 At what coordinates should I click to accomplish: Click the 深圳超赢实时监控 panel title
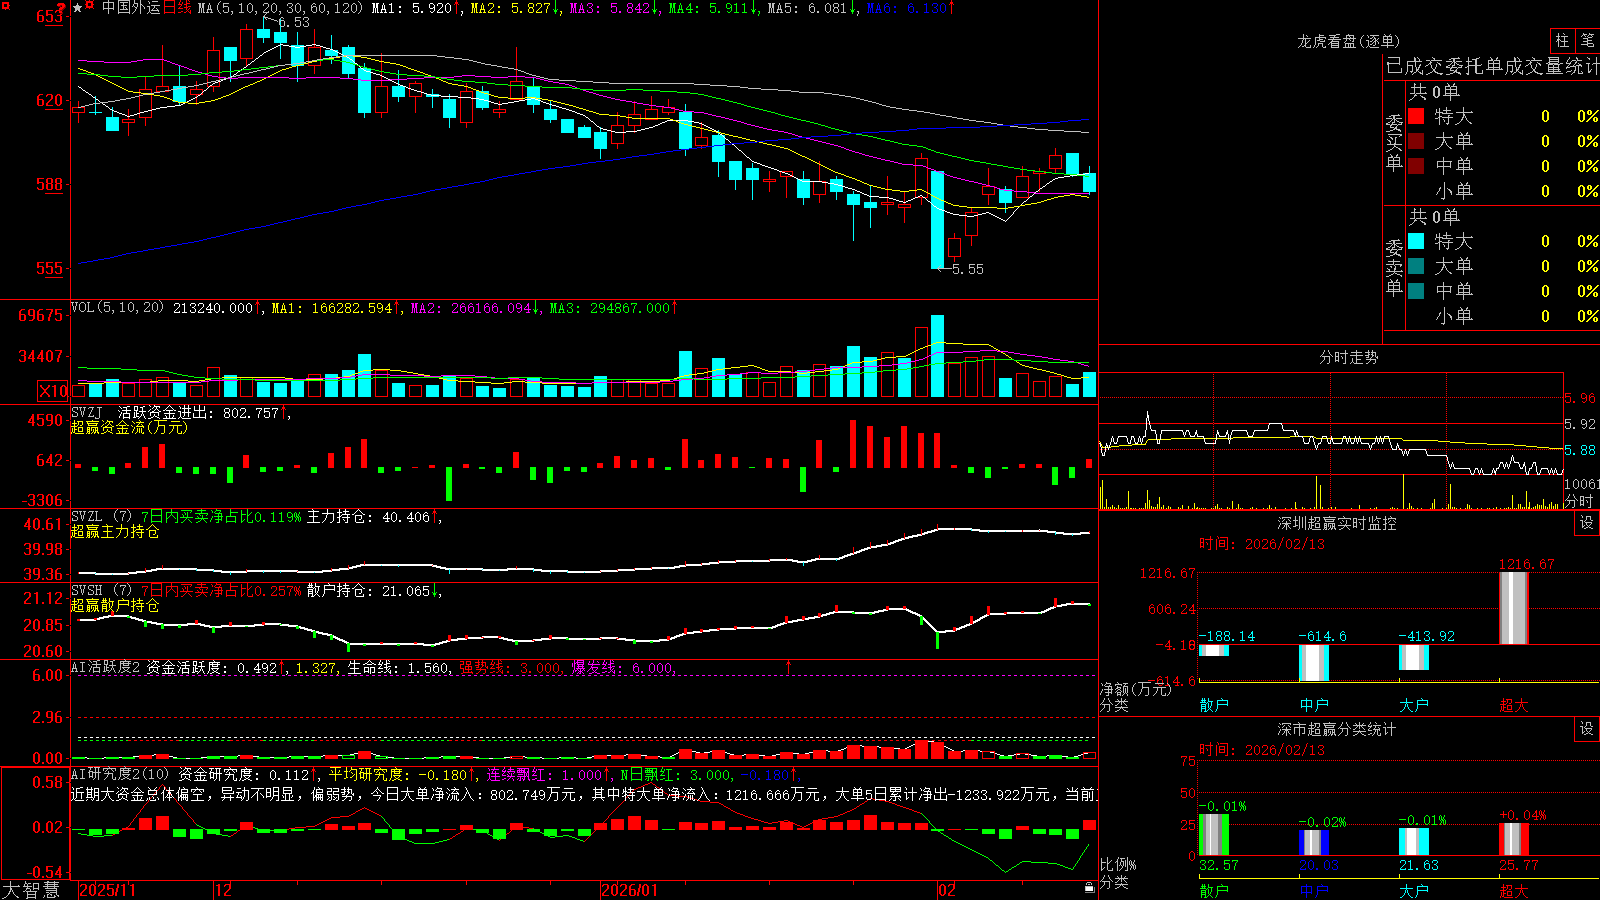(1337, 523)
